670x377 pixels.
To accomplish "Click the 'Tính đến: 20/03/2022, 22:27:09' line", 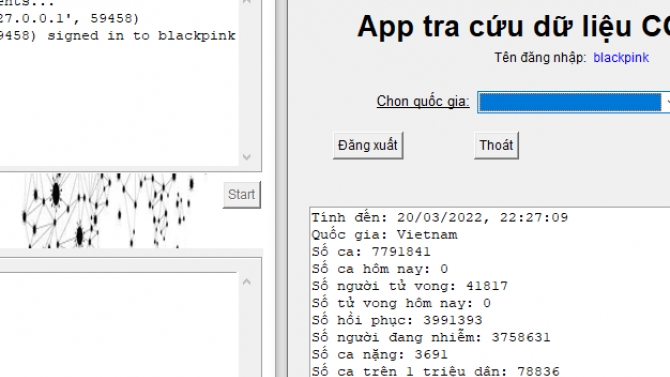I will click(x=440, y=218).
